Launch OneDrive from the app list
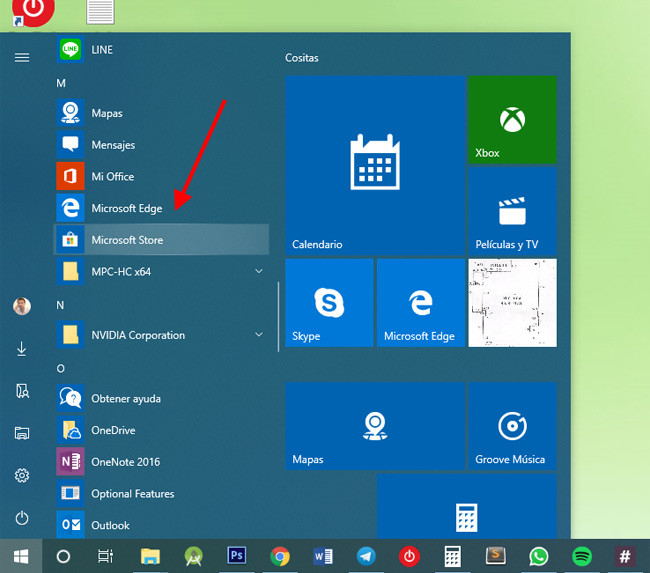The width and height of the screenshot is (650, 573). pos(162,430)
